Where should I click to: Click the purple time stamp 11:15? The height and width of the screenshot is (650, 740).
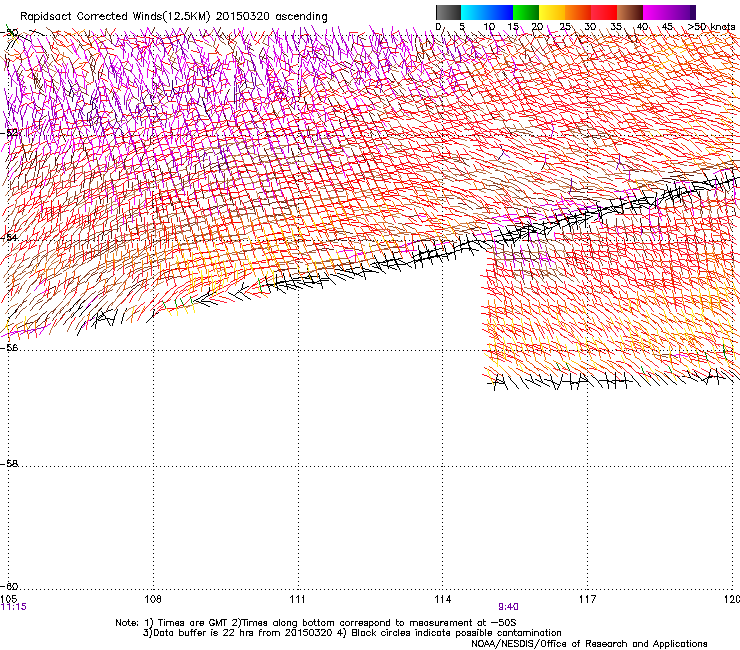click(14, 607)
